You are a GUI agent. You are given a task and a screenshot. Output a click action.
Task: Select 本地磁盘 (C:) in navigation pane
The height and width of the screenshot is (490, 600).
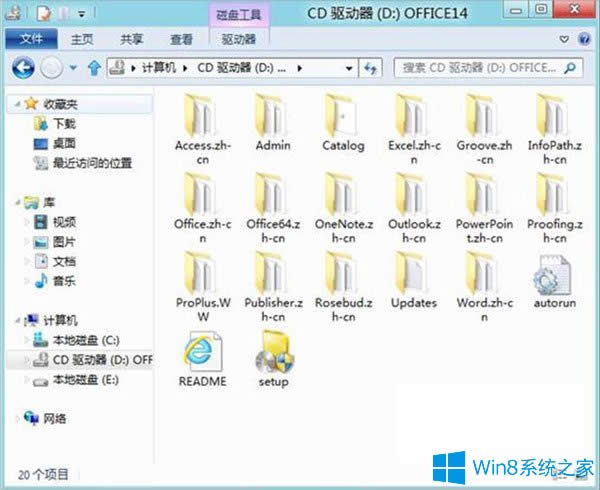point(85,340)
